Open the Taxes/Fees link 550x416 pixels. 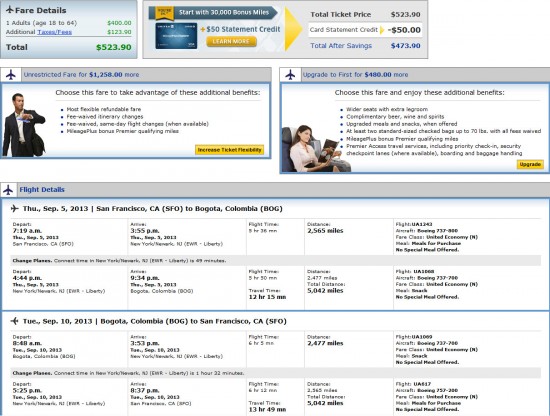pyautogui.click(x=54, y=32)
